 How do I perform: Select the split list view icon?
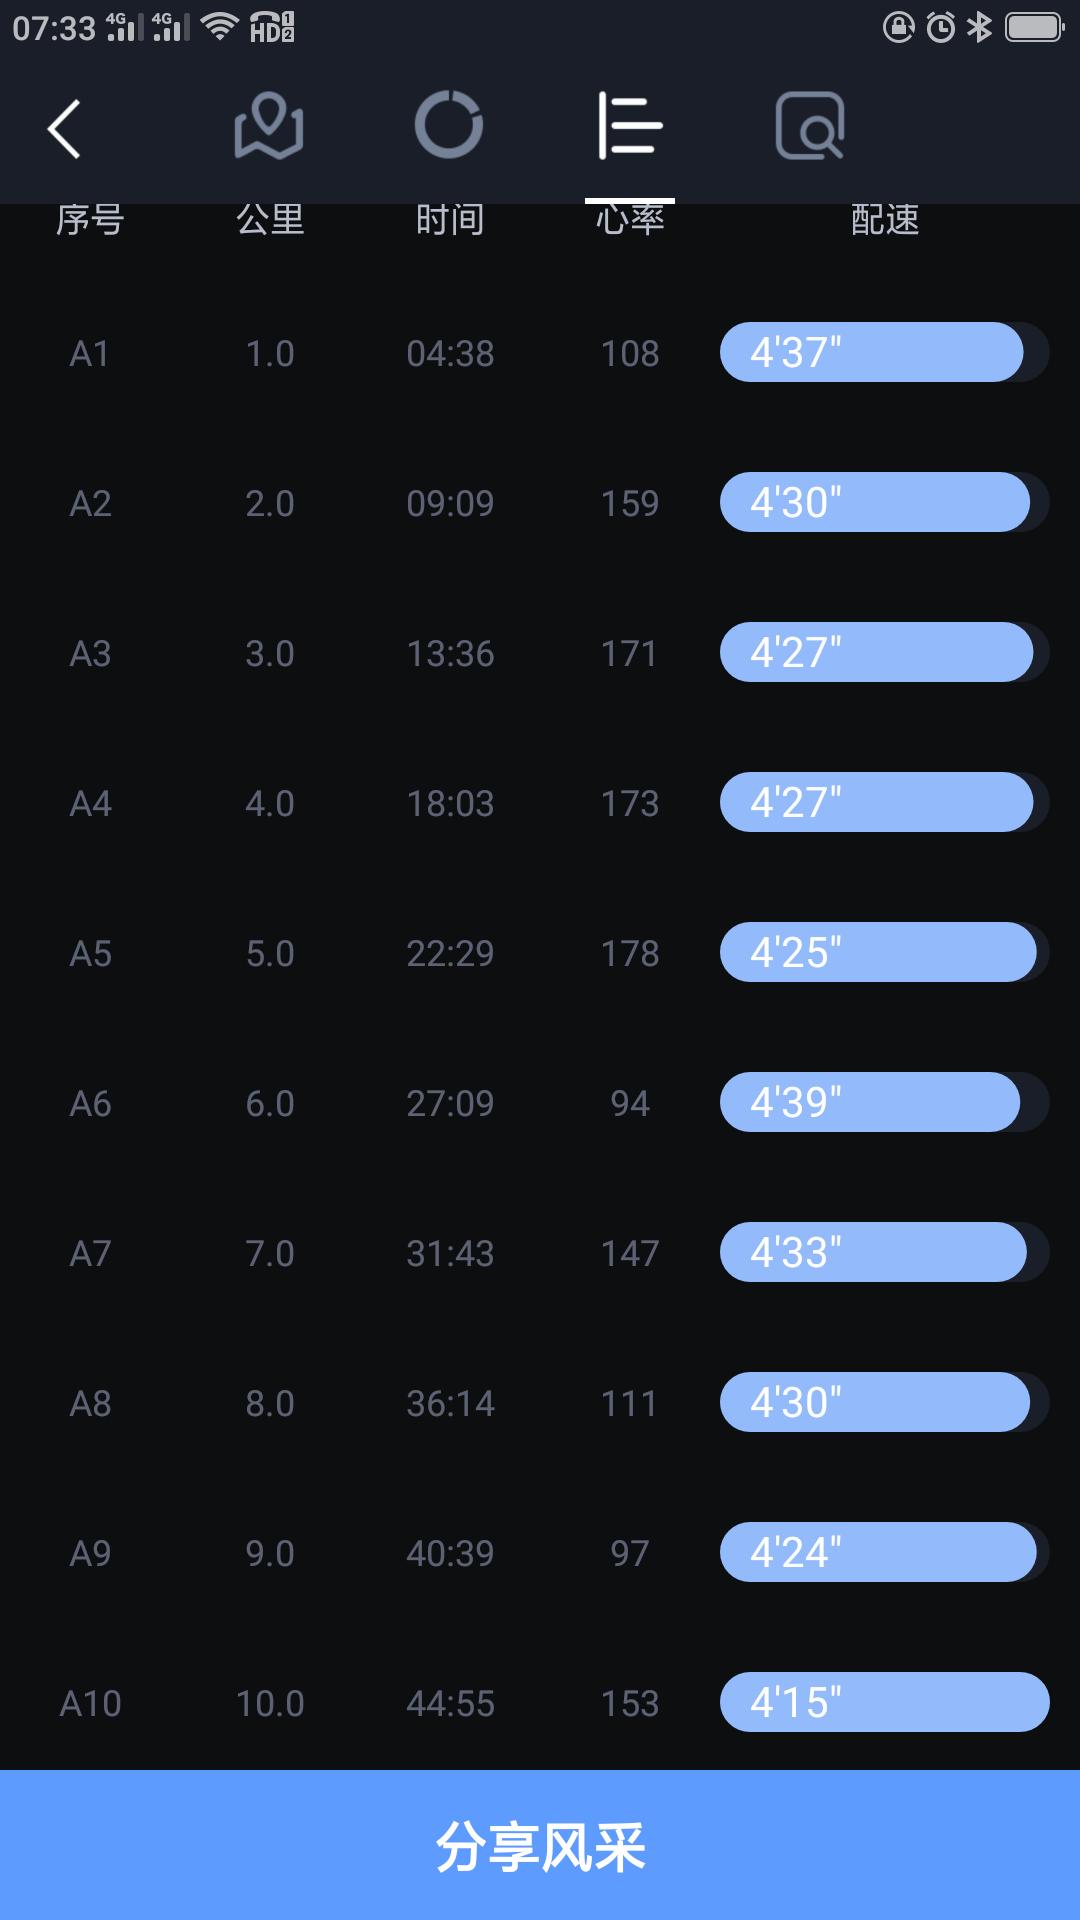tap(630, 126)
